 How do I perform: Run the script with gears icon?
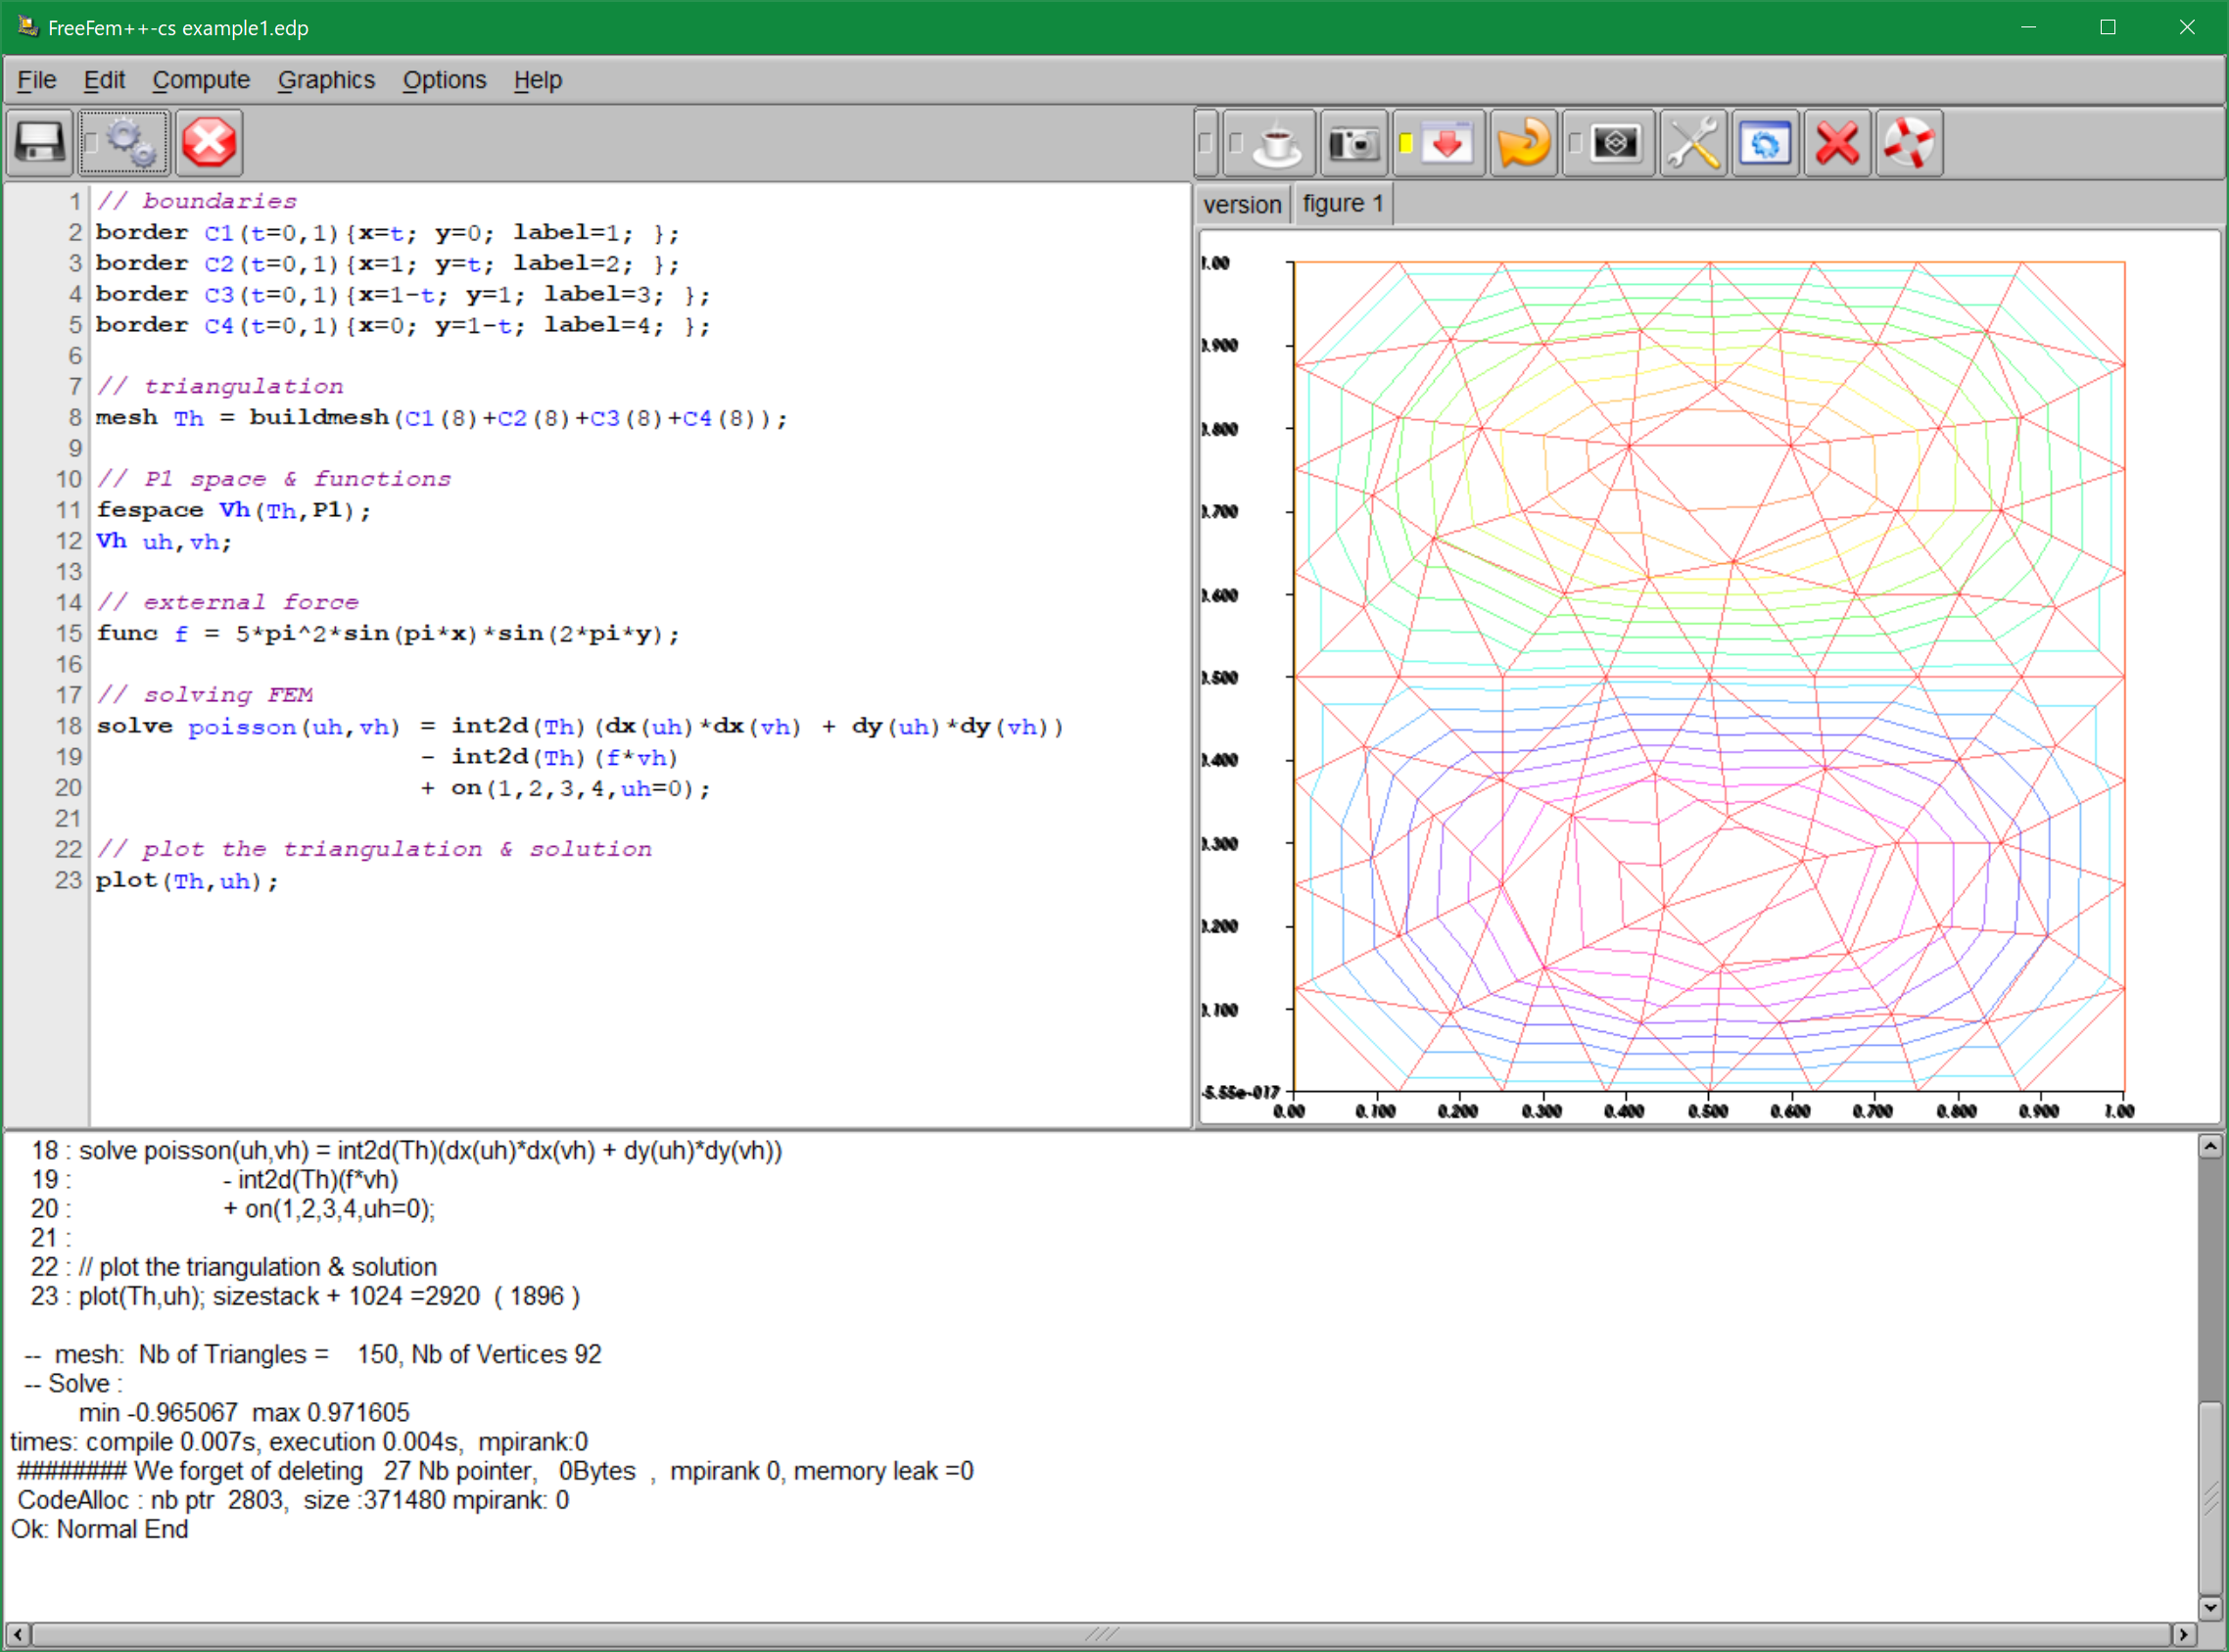(x=132, y=143)
